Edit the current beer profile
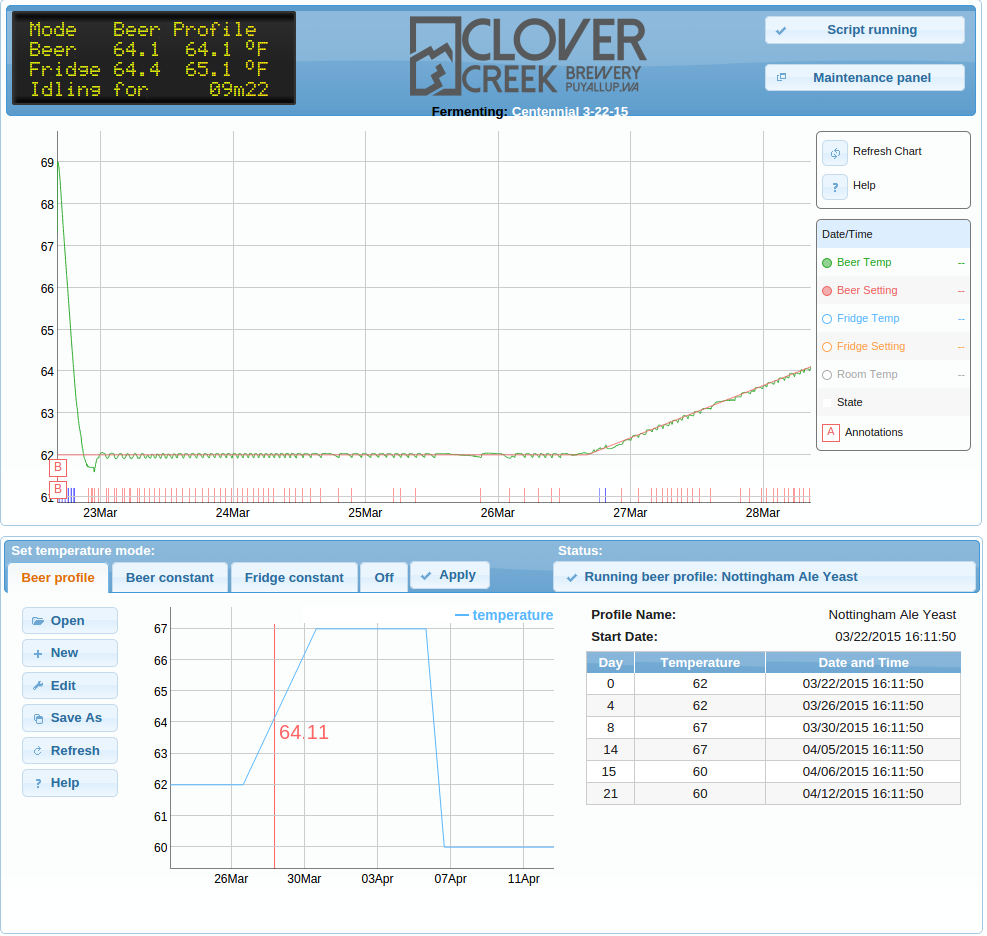This screenshot has width=987, height=936. (x=70, y=685)
